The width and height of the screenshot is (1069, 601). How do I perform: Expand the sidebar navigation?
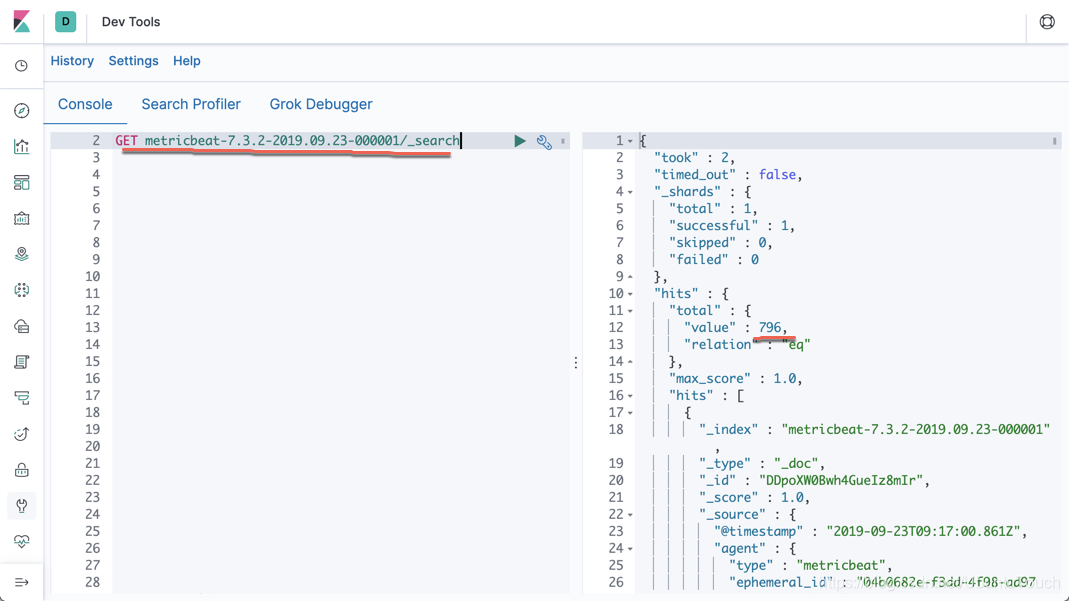coord(22,583)
